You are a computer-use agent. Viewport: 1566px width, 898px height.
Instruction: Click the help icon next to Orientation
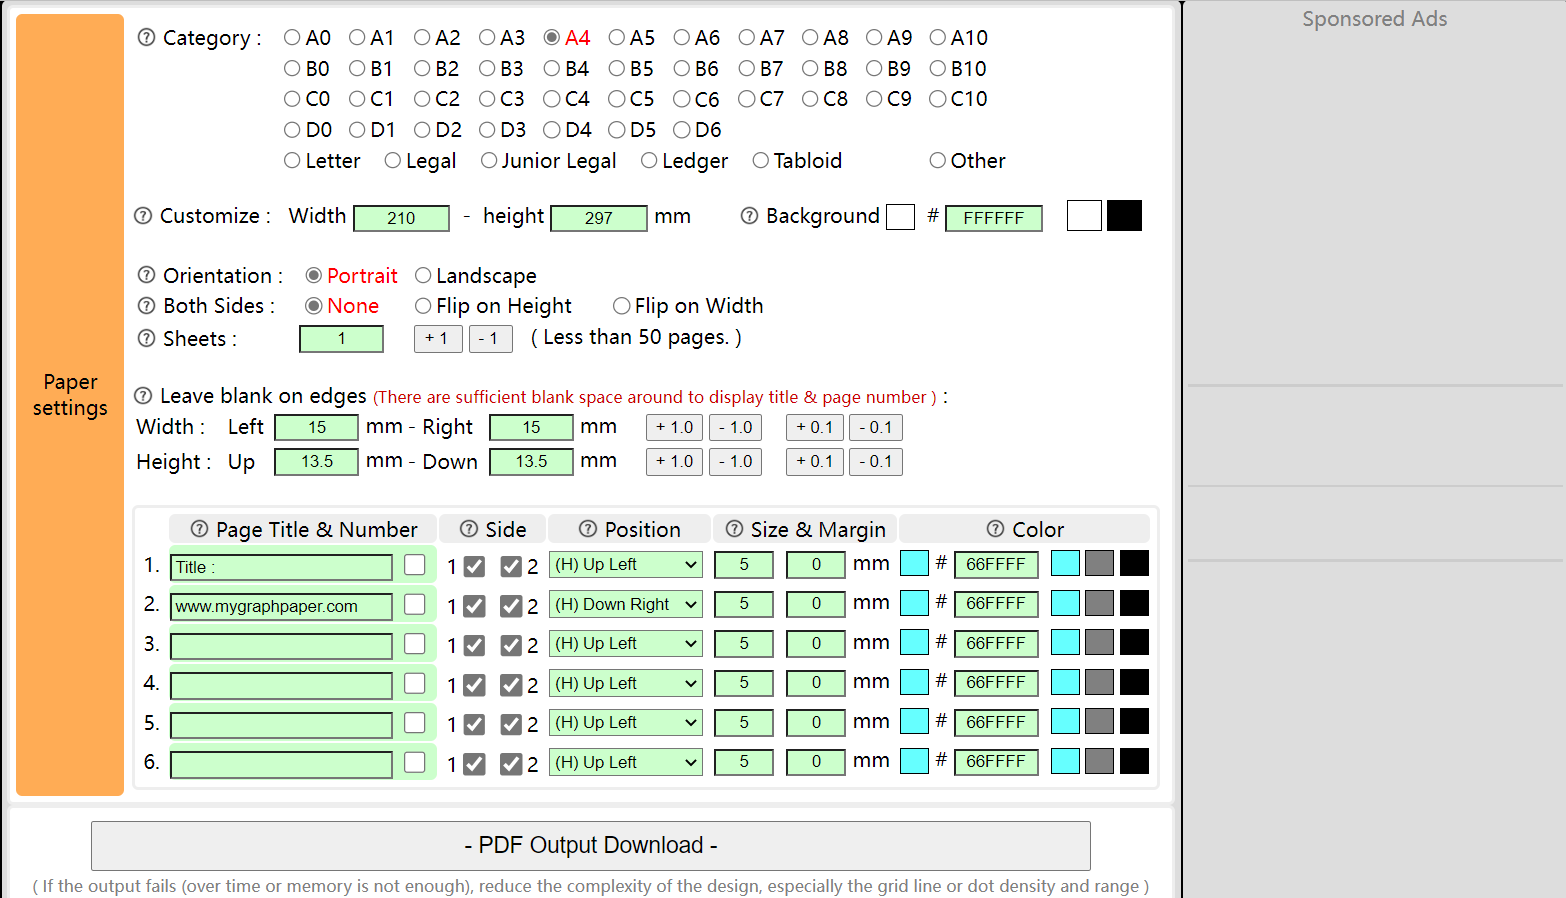tap(146, 275)
